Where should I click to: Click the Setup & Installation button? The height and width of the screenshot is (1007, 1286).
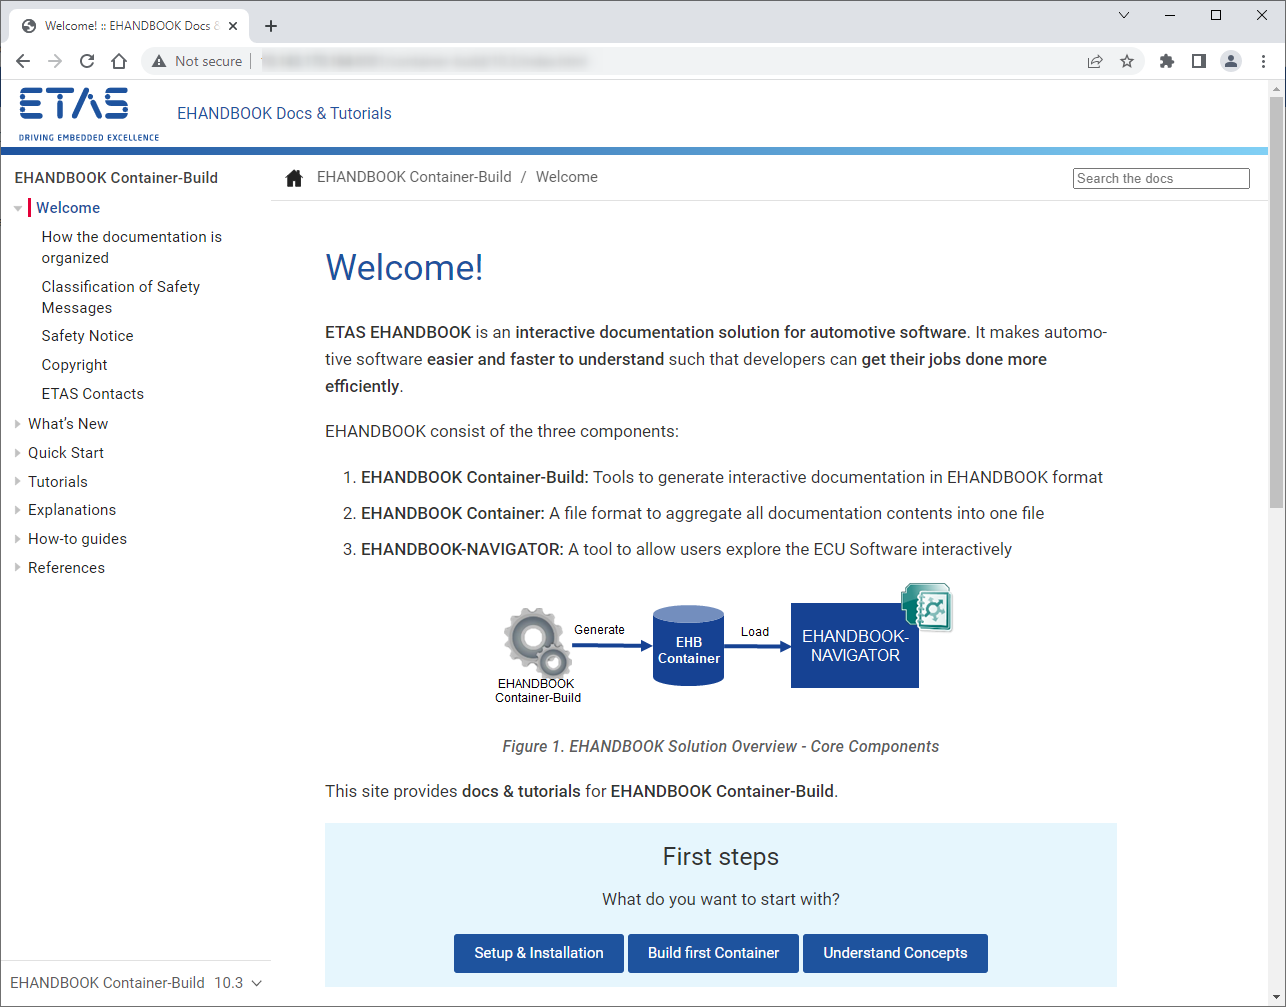(538, 953)
